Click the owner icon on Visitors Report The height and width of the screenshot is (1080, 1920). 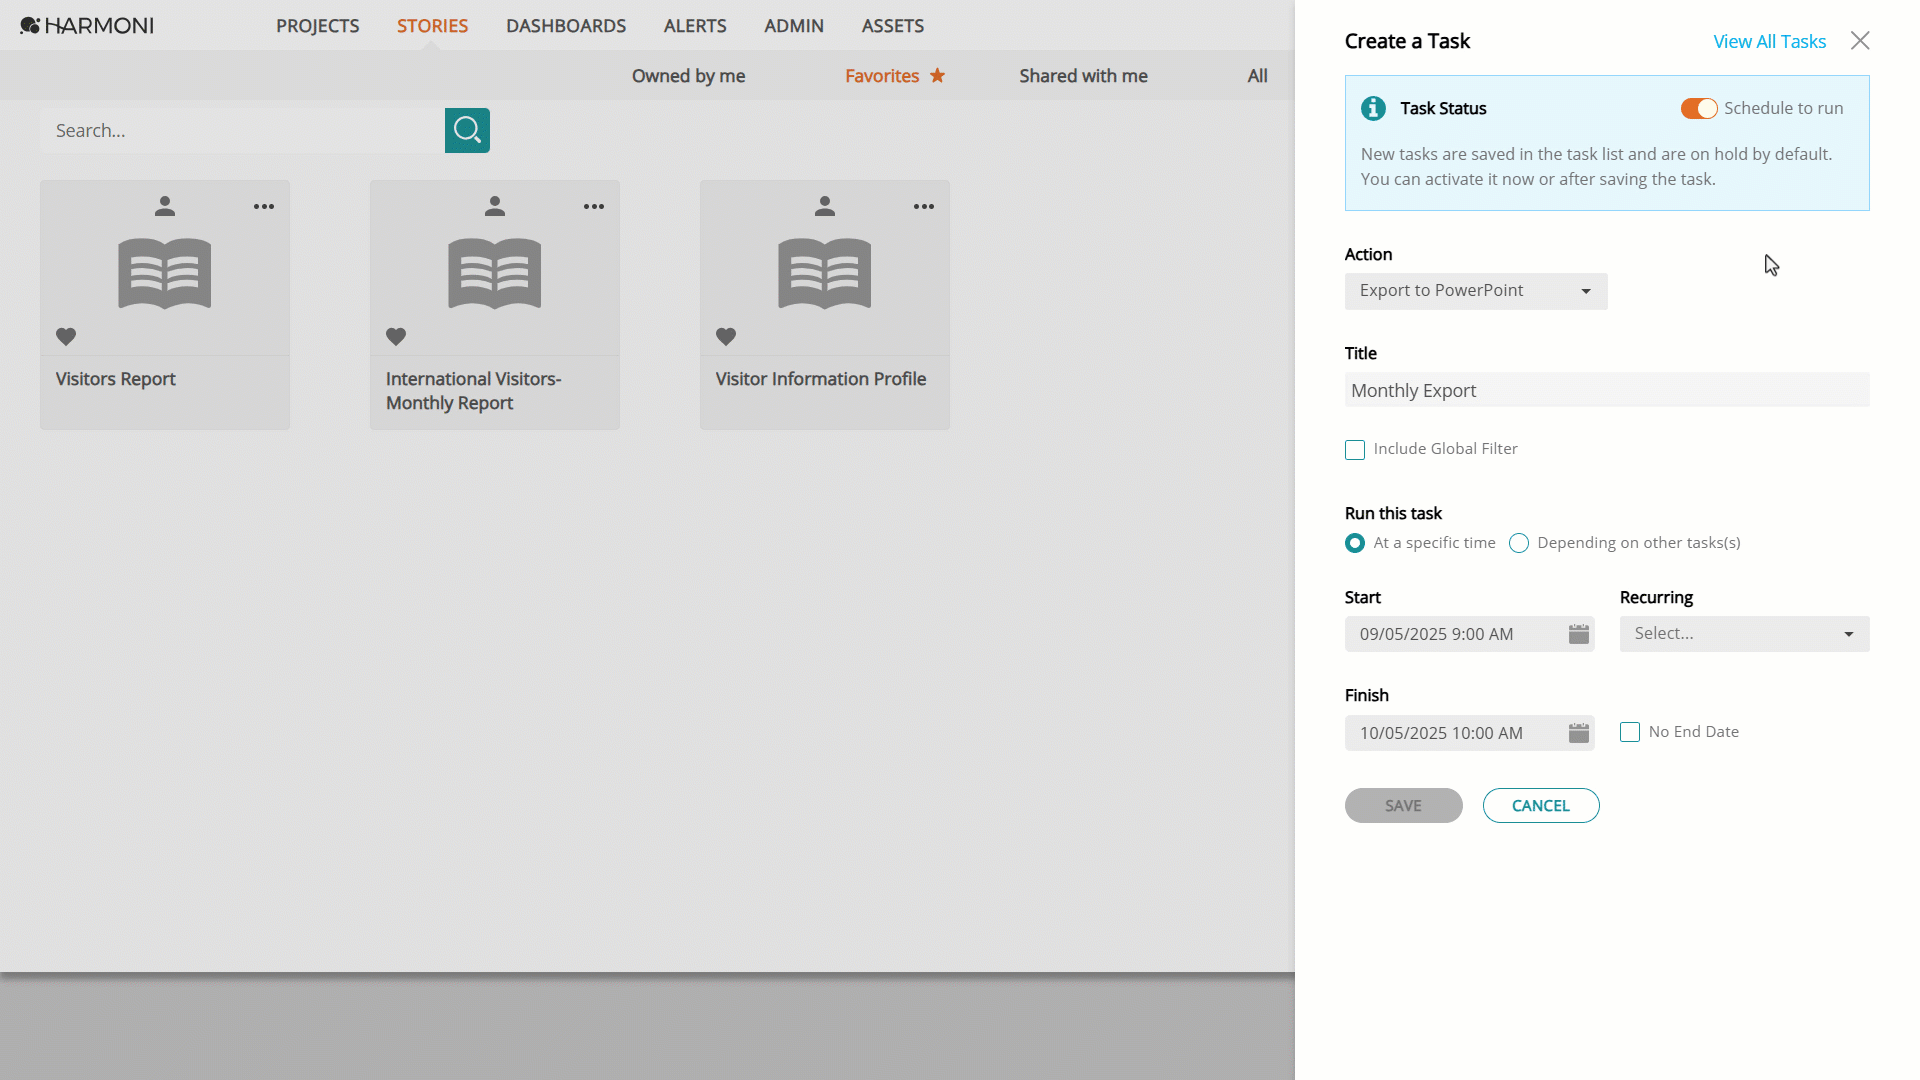(x=165, y=206)
